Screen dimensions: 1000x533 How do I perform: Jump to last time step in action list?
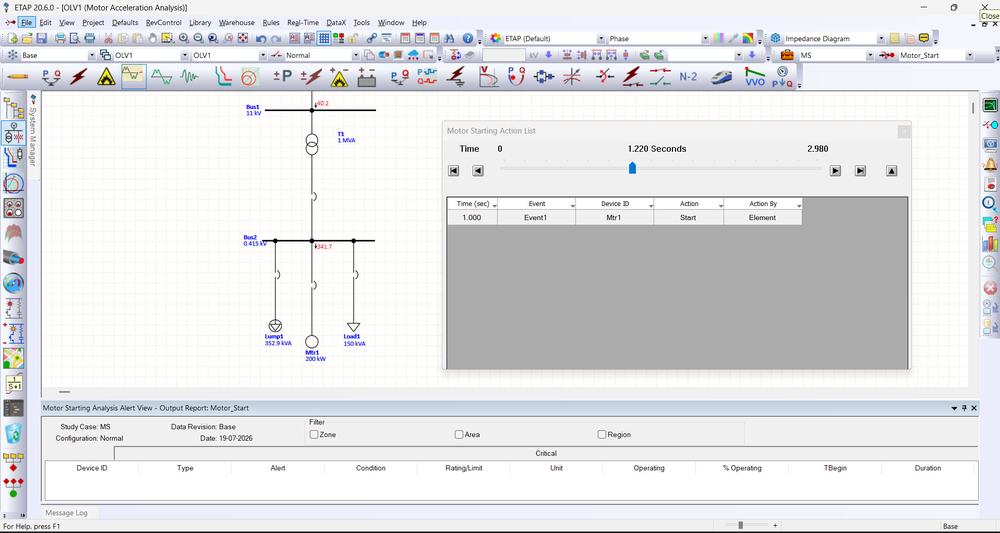(x=860, y=171)
